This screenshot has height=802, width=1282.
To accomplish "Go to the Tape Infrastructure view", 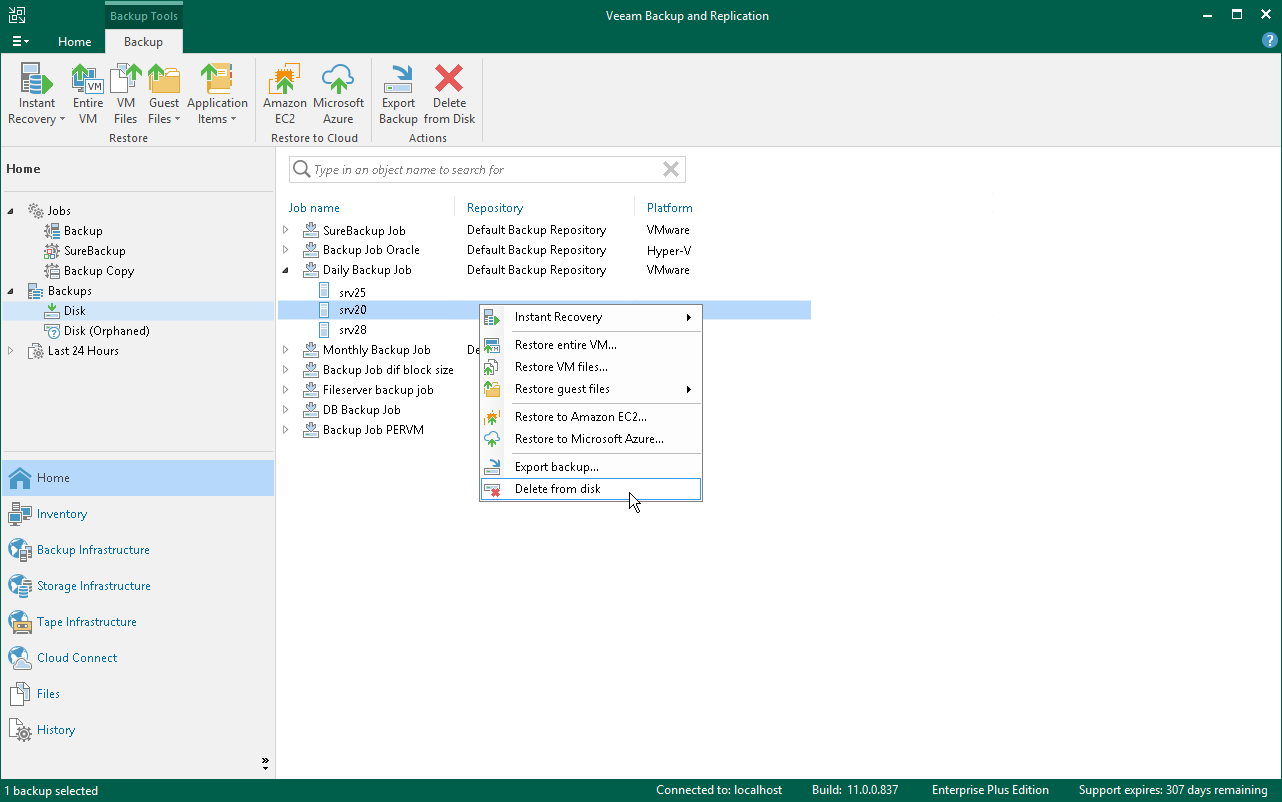I will click(86, 622).
